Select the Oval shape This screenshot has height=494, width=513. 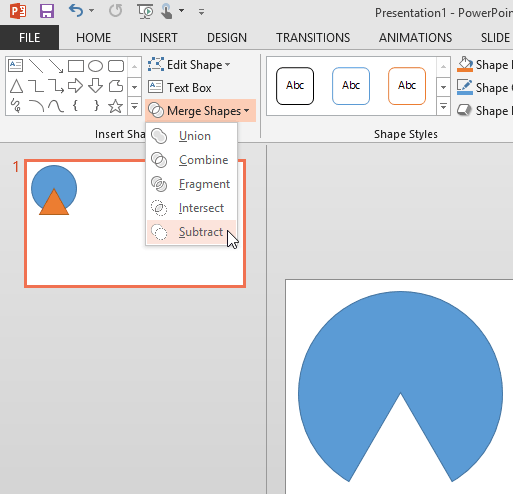pos(95,66)
